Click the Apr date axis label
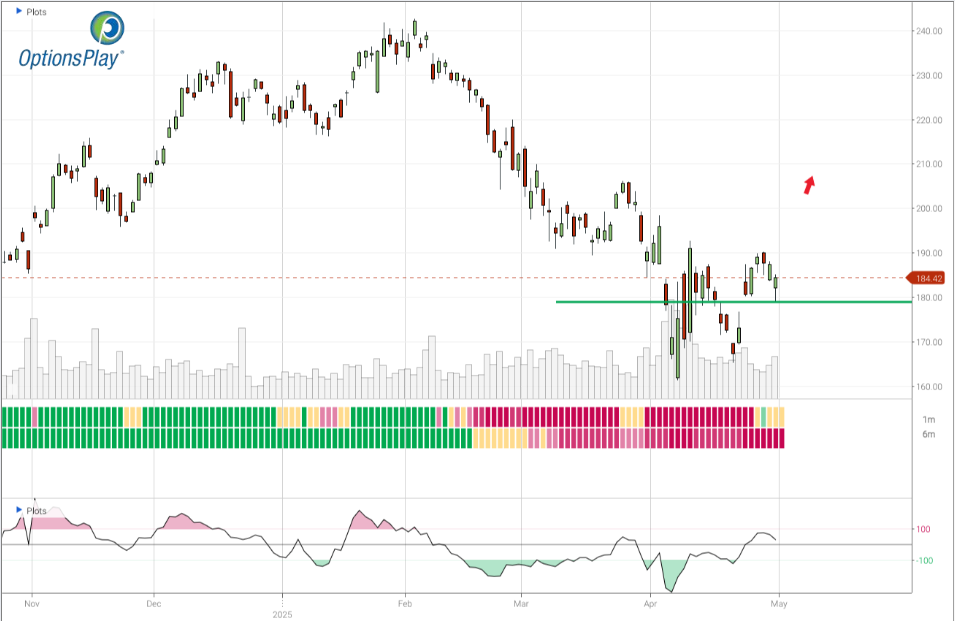The height and width of the screenshot is (621, 955). point(650,604)
